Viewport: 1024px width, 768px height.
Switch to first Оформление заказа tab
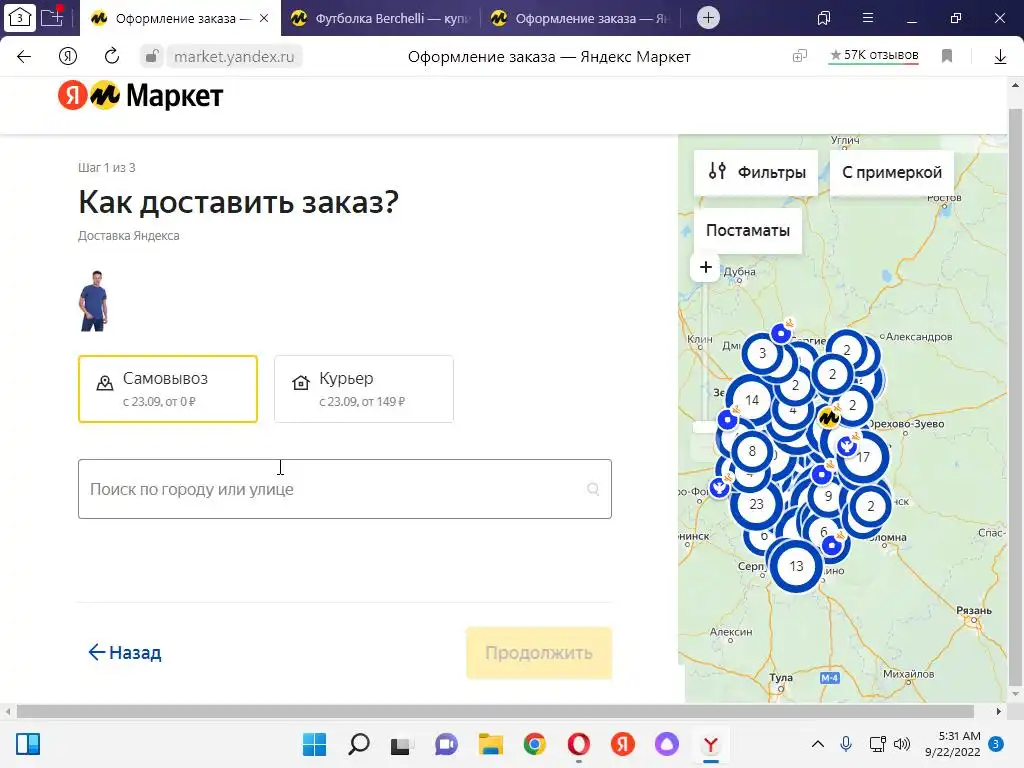[180, 18]
